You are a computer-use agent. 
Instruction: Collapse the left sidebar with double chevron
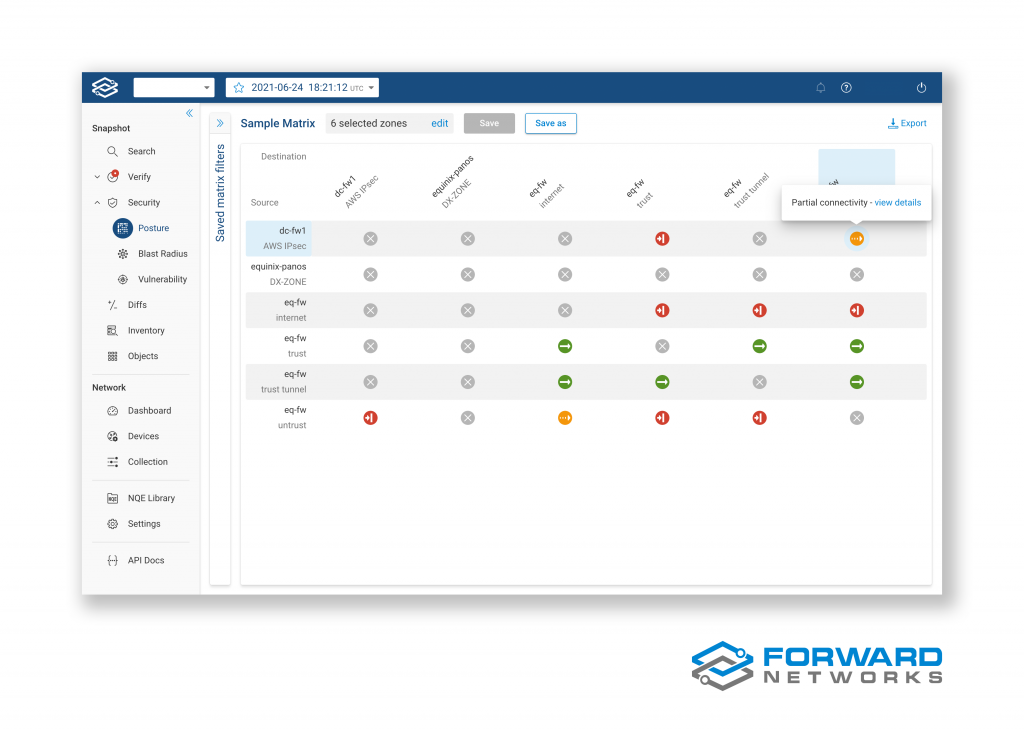(x=189, y=113)
